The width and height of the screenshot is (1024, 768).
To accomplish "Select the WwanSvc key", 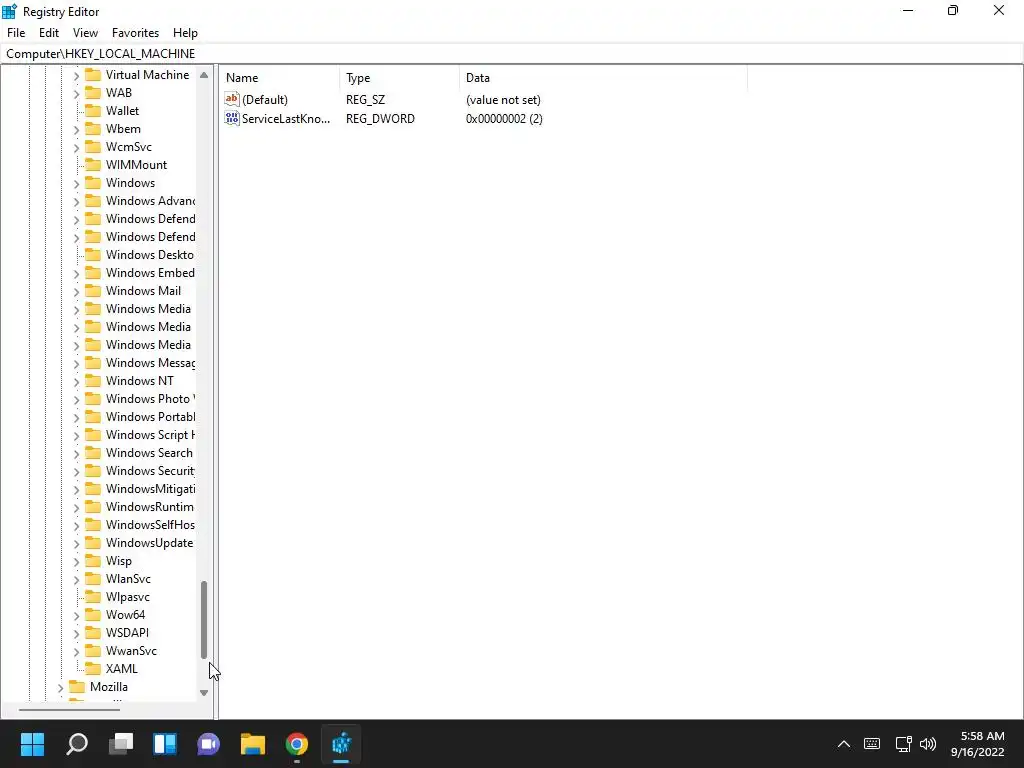I will tap(131, 650).
